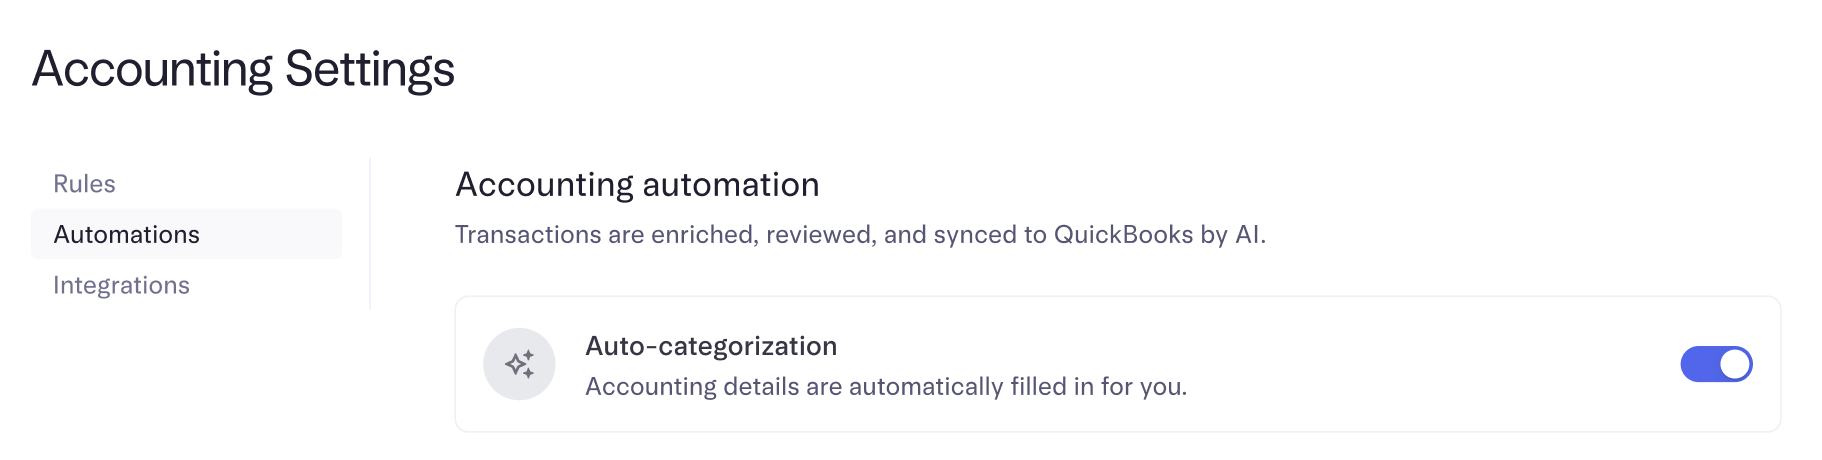The height and width of the screenshot is (460, 1822).
Task: Click the Rules link in left navigation
Action: 85,184
